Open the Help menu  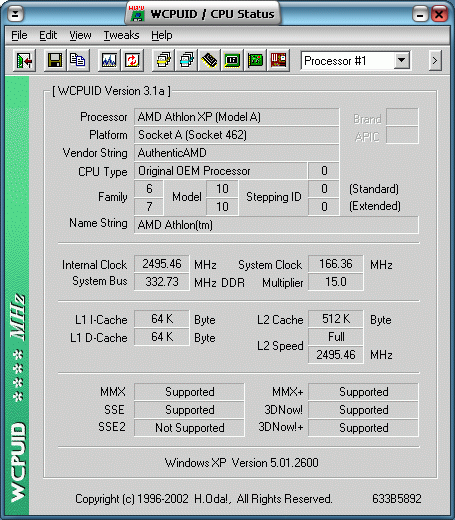tap(162, 35)
